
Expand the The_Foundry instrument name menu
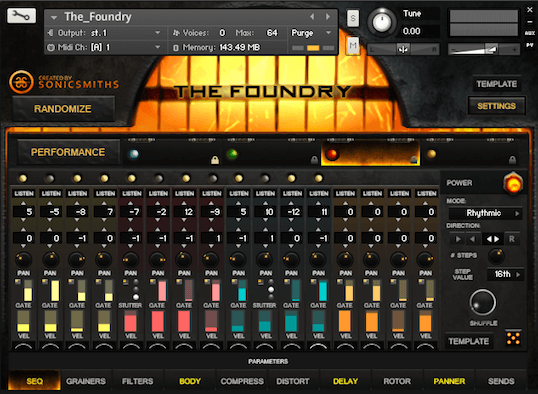coord(54,17)
